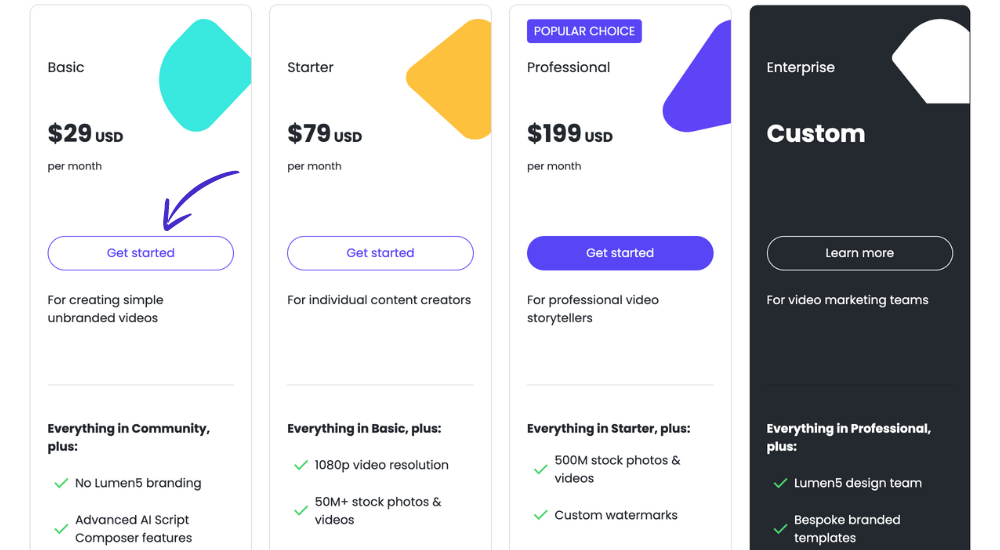The height and width of the screenshot is (550, 1000).
Task: Get started with the Basic plan
Action: [141, 253]
